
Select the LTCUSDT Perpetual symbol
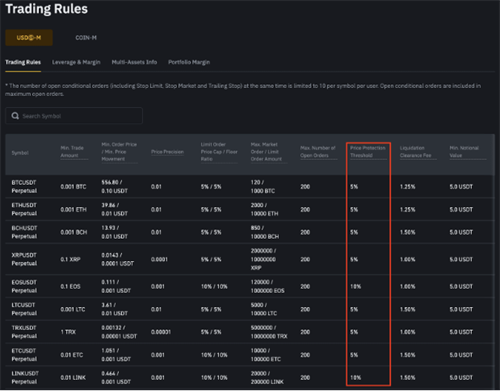[24, 309]
